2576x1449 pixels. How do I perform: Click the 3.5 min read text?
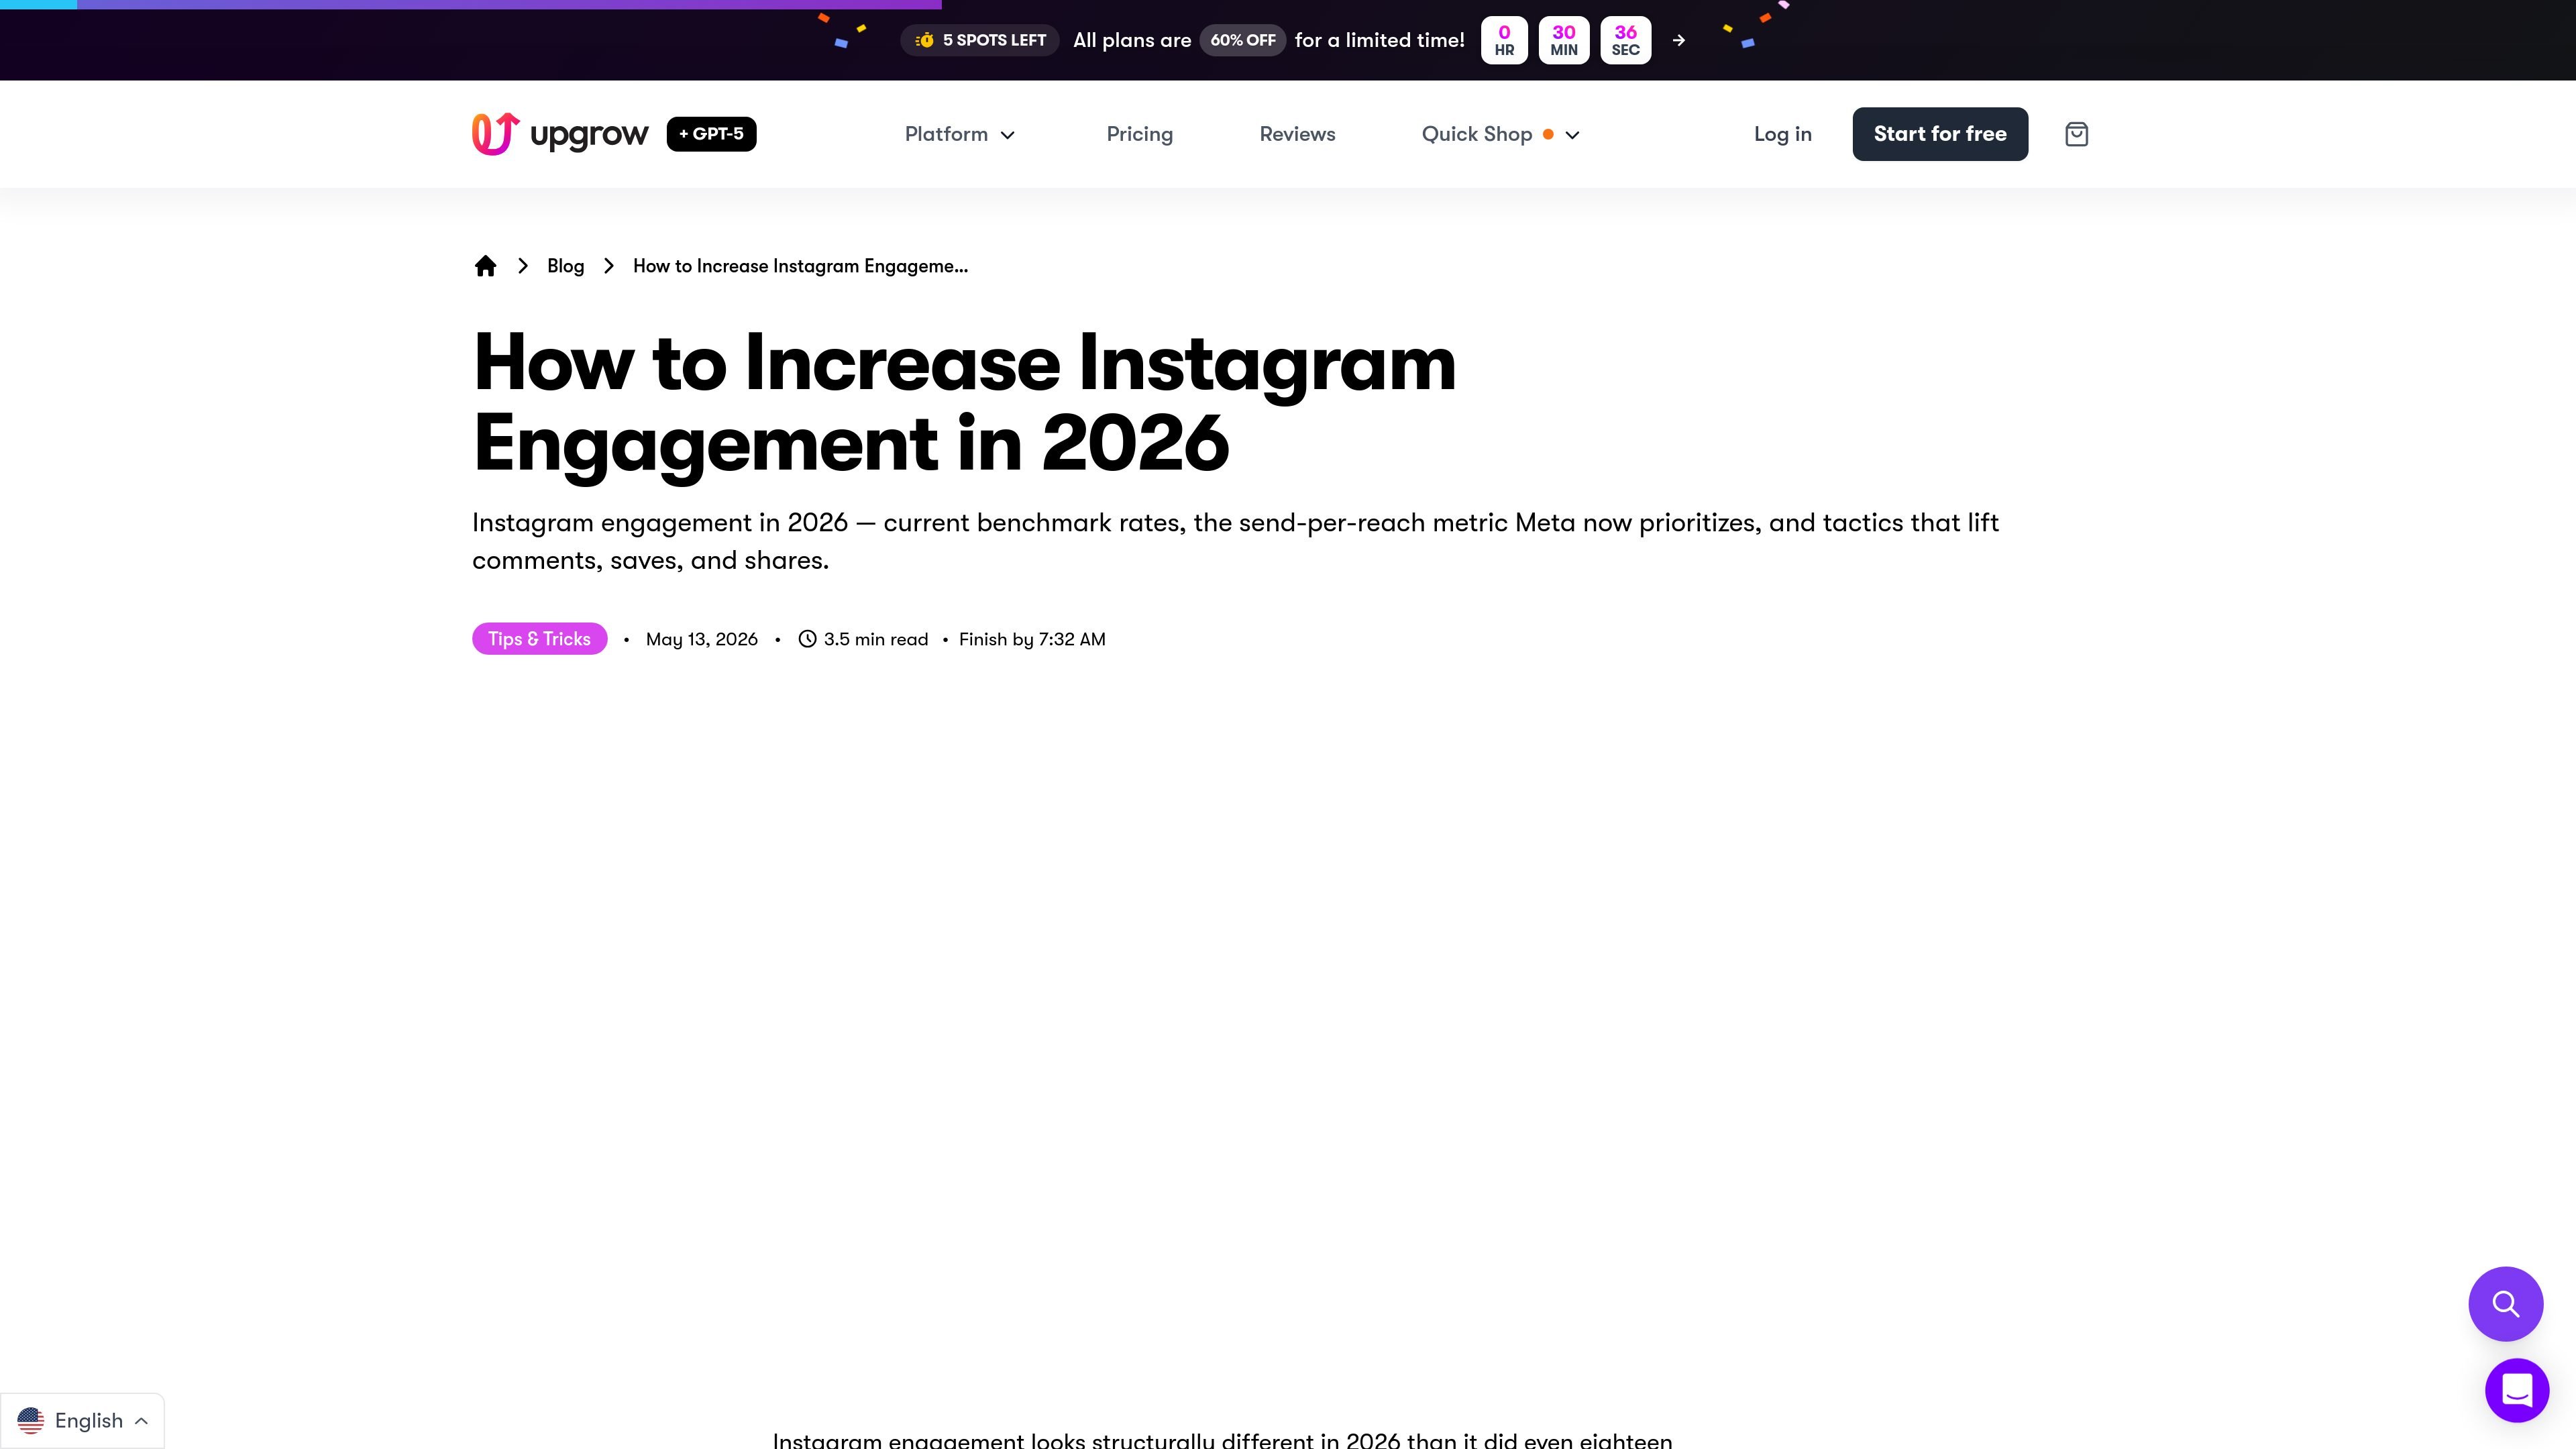(876, 639)
